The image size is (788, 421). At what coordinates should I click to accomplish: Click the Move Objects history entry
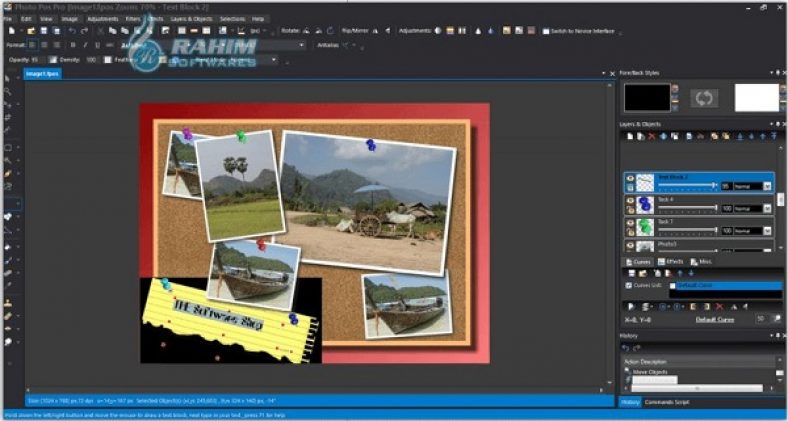point(650,372)
